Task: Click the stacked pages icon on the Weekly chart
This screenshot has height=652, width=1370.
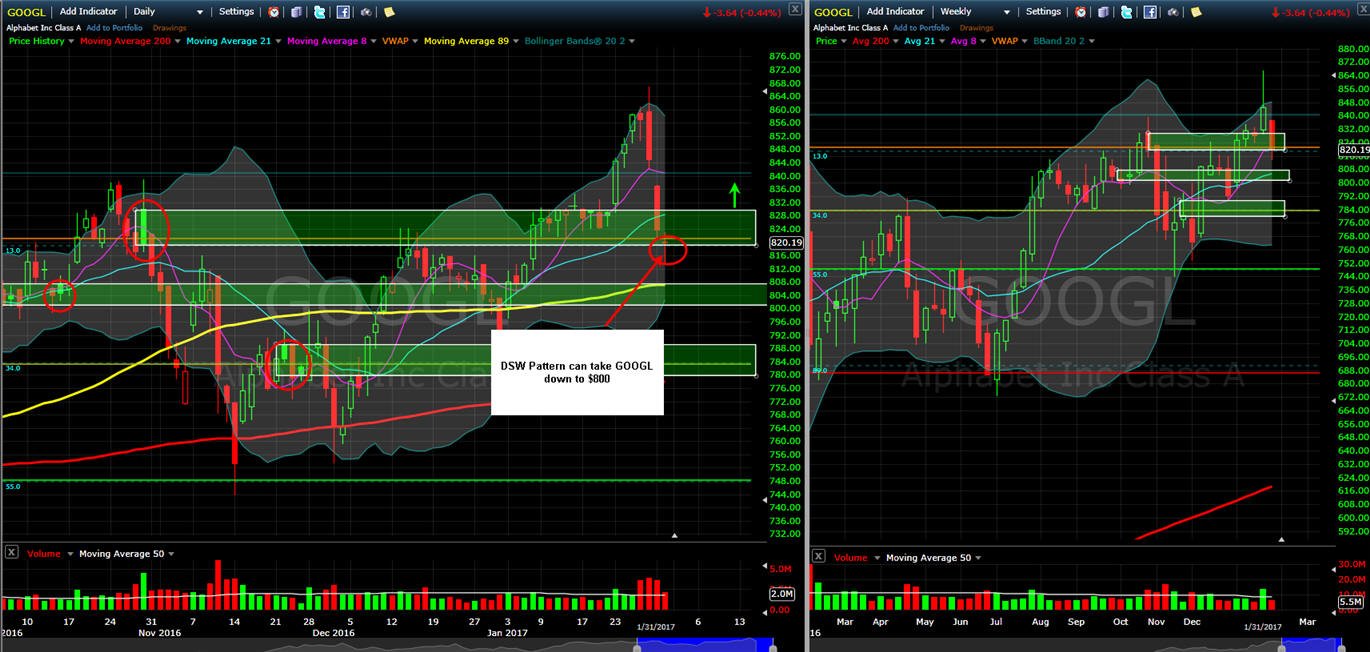Action: point(1103,12)
